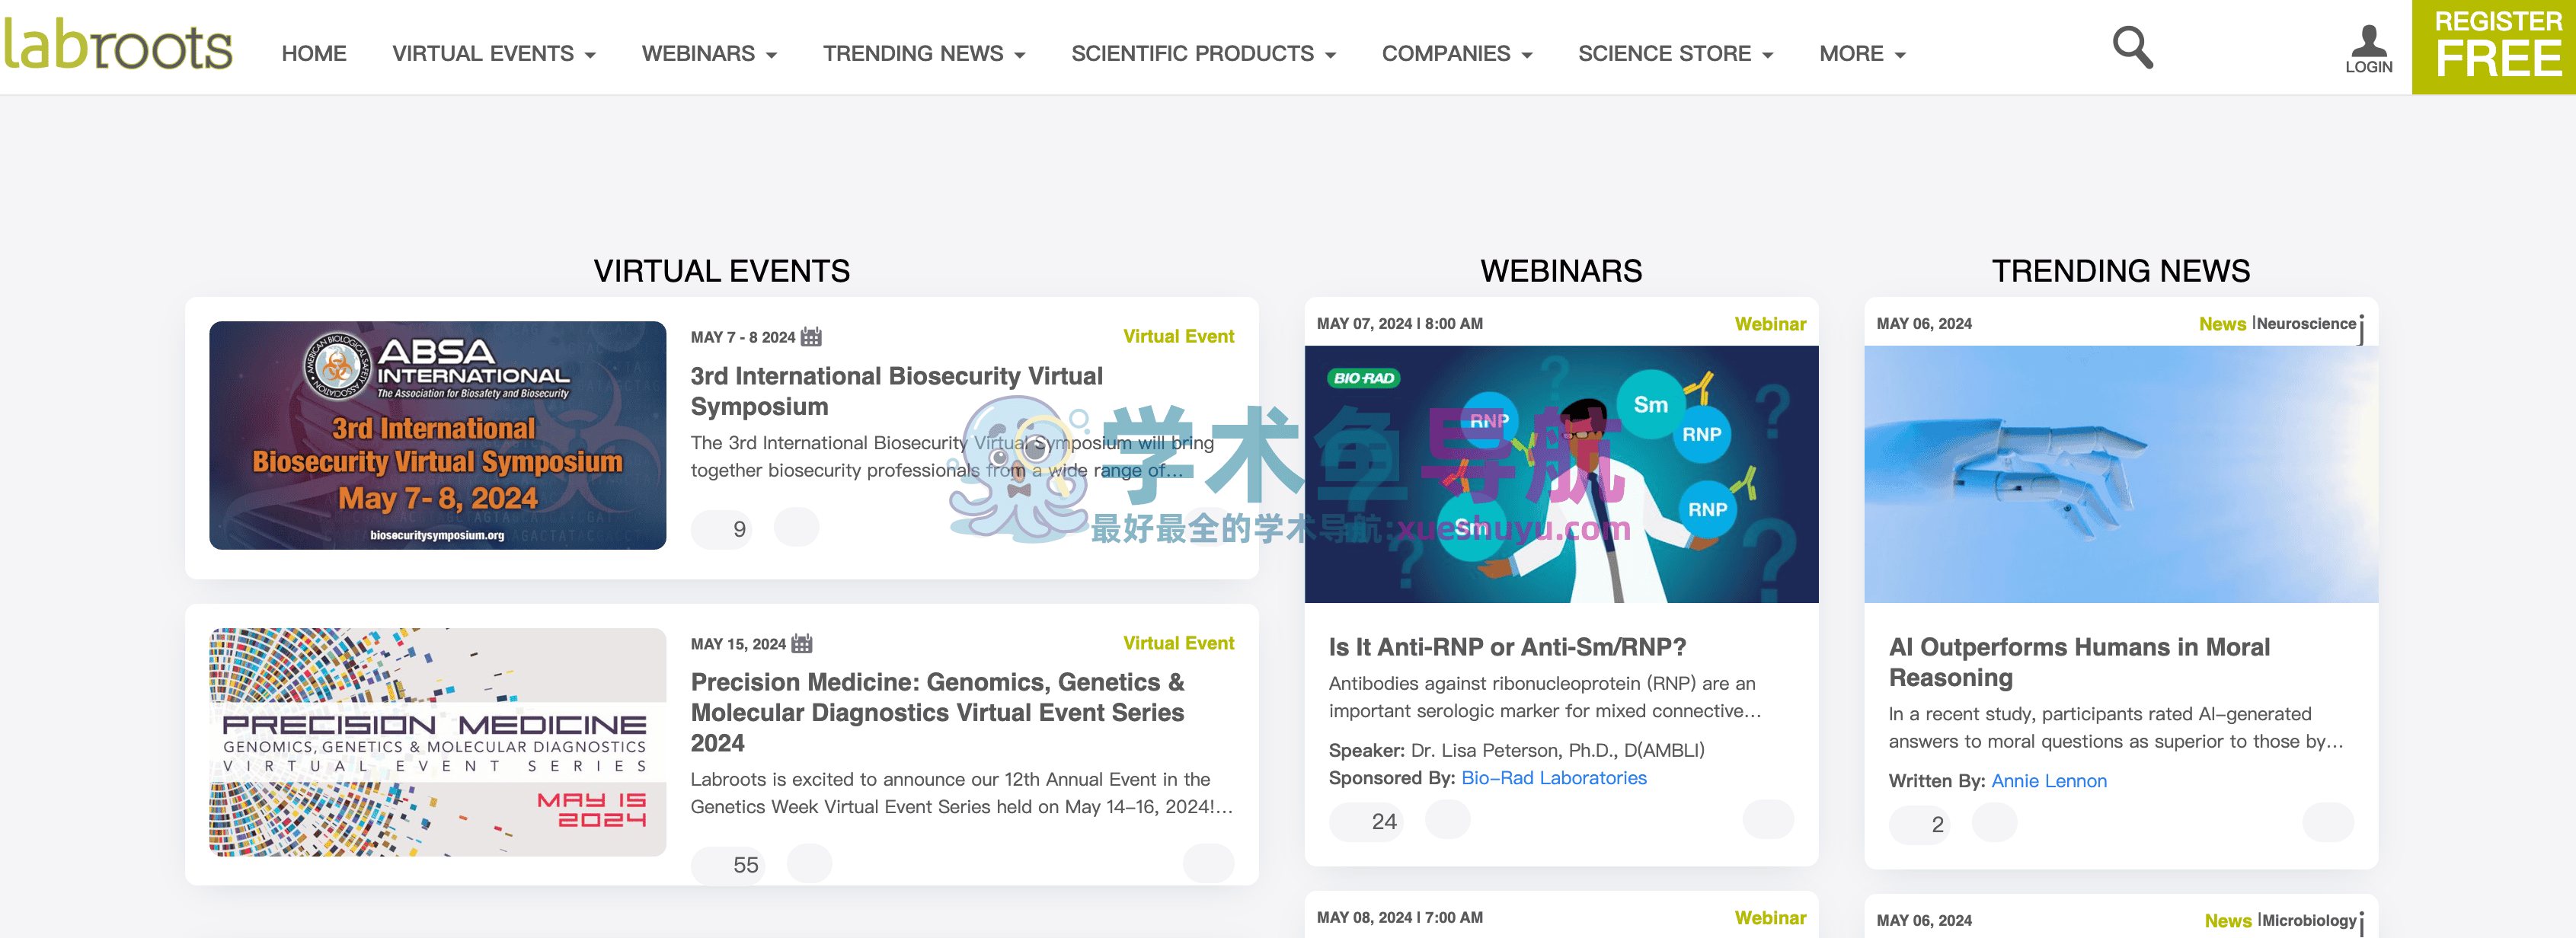Open the More dropdown menu
Image resolution: width=2576 pixels, height=938 pixels.
point(1862,54)
